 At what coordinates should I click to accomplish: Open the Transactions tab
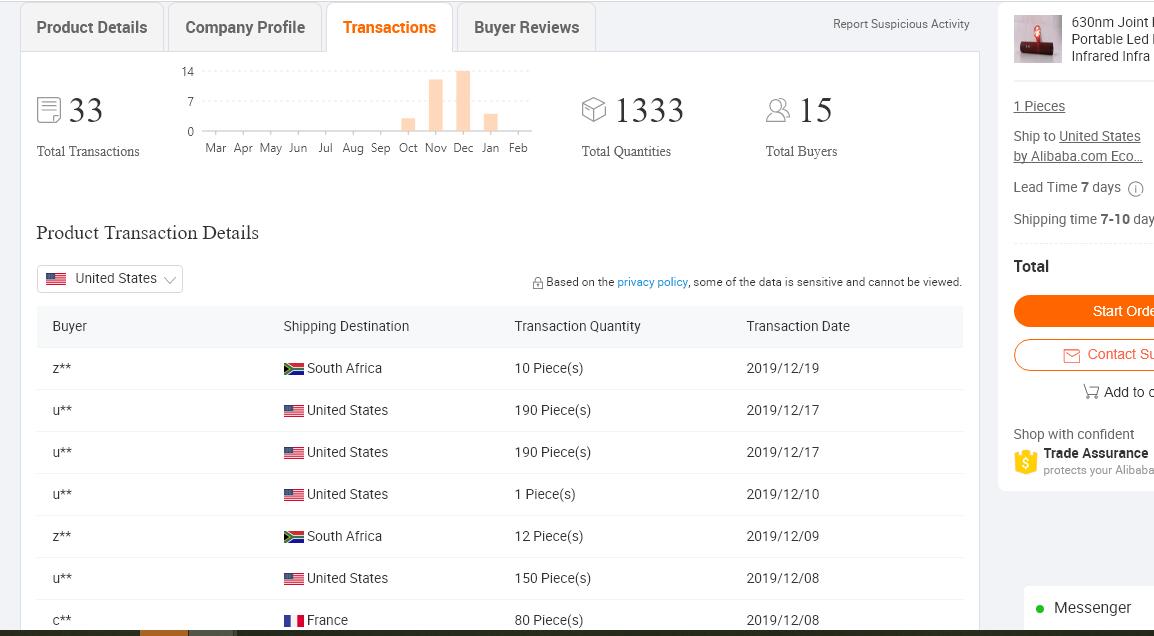pos(389,28)
